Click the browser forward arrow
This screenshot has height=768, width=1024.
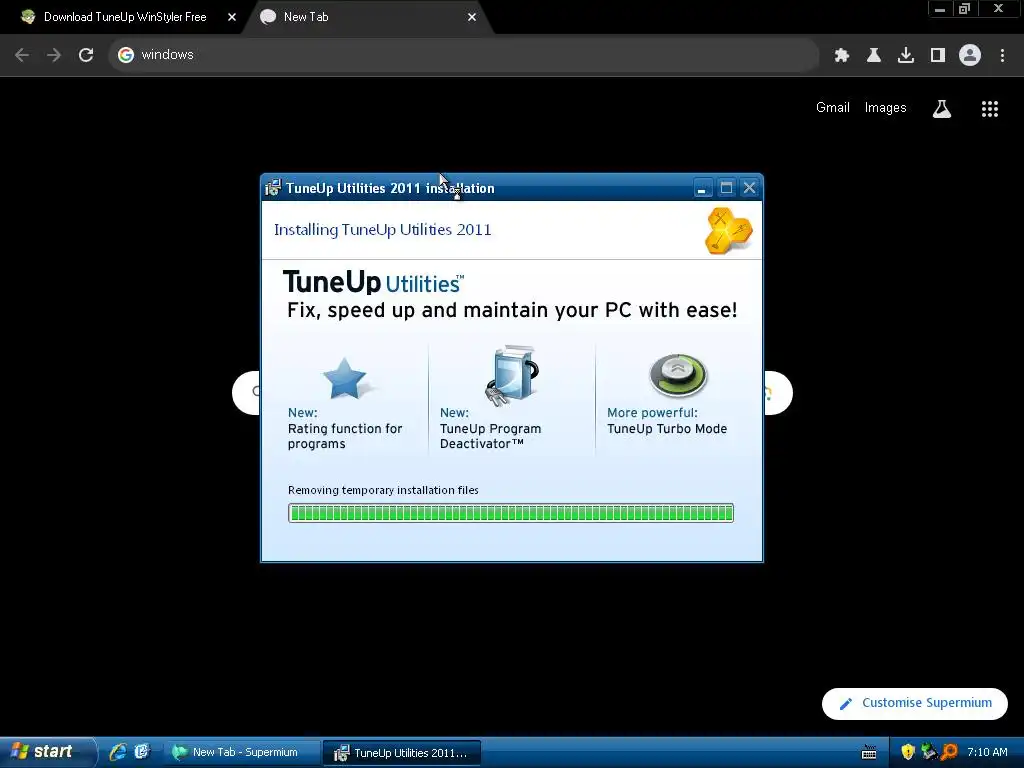click(54, 55)
